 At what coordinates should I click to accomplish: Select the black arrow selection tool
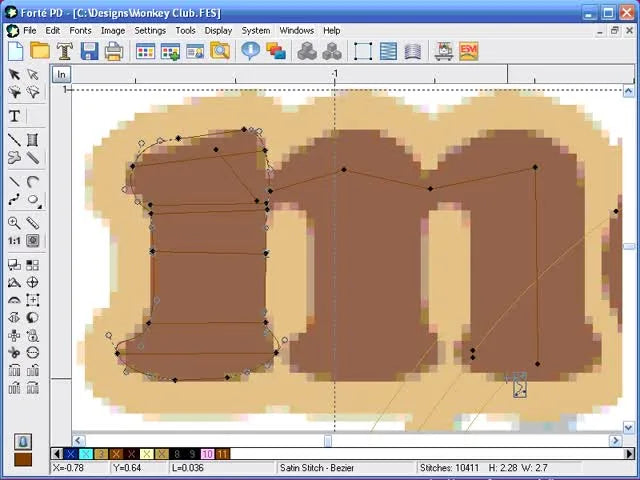click(14, 75)
